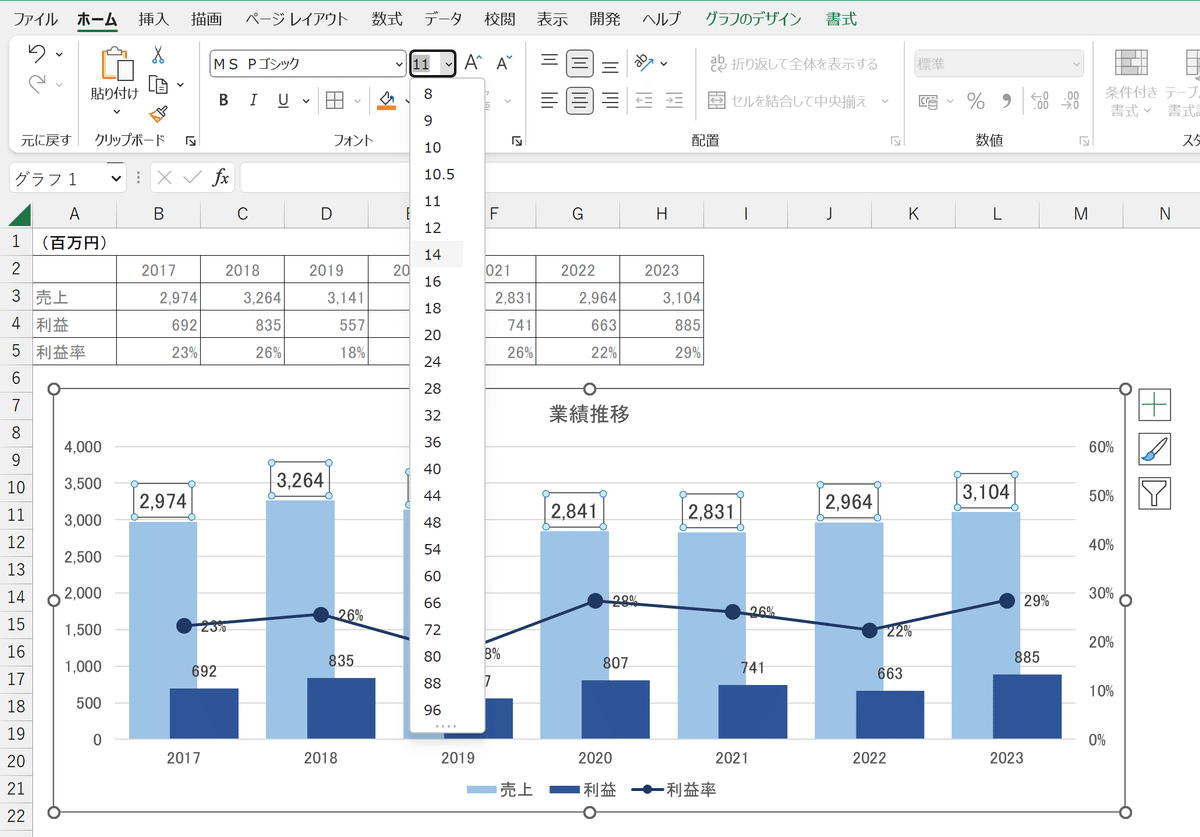1200x837 pixels.
Task: Expand the Name Box dropdown arrow
Action: coord(118,178)
